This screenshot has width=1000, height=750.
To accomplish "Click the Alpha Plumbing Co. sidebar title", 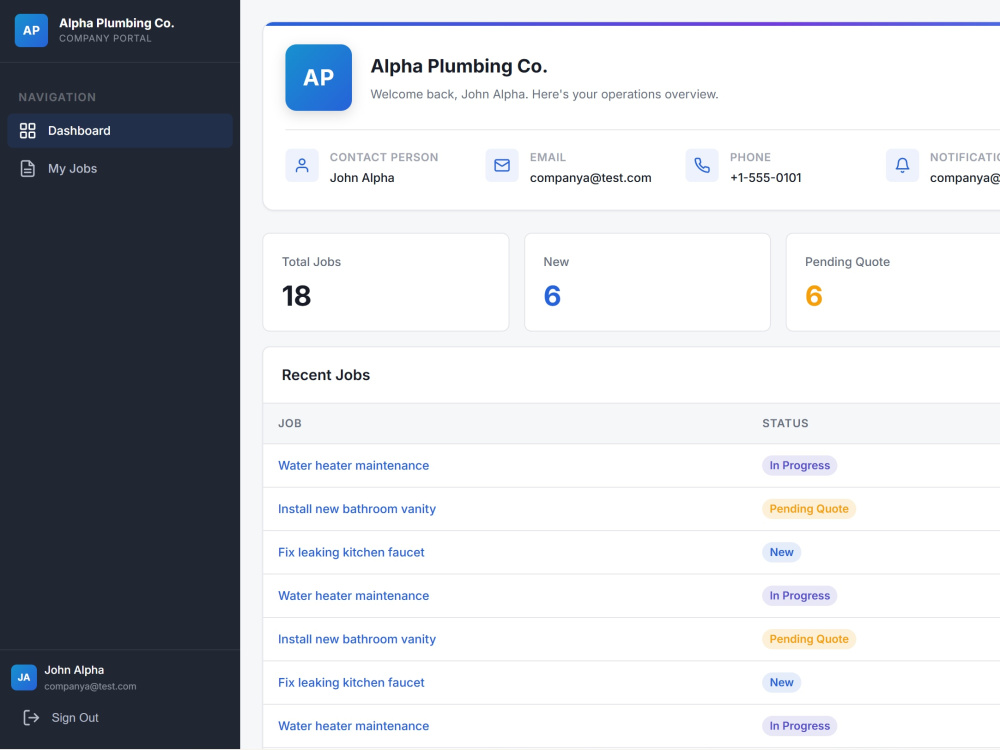I will 117,23.
